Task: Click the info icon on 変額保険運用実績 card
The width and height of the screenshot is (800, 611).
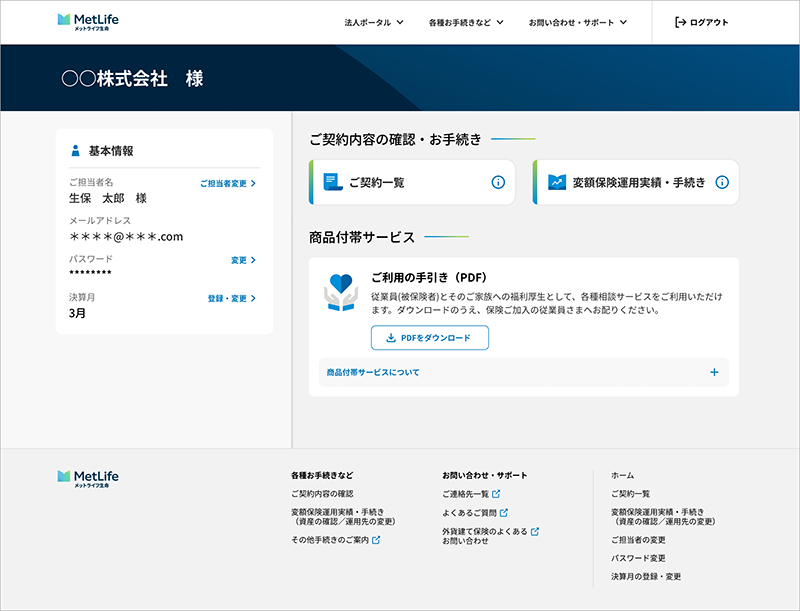Action: click(x=722, y=182)
